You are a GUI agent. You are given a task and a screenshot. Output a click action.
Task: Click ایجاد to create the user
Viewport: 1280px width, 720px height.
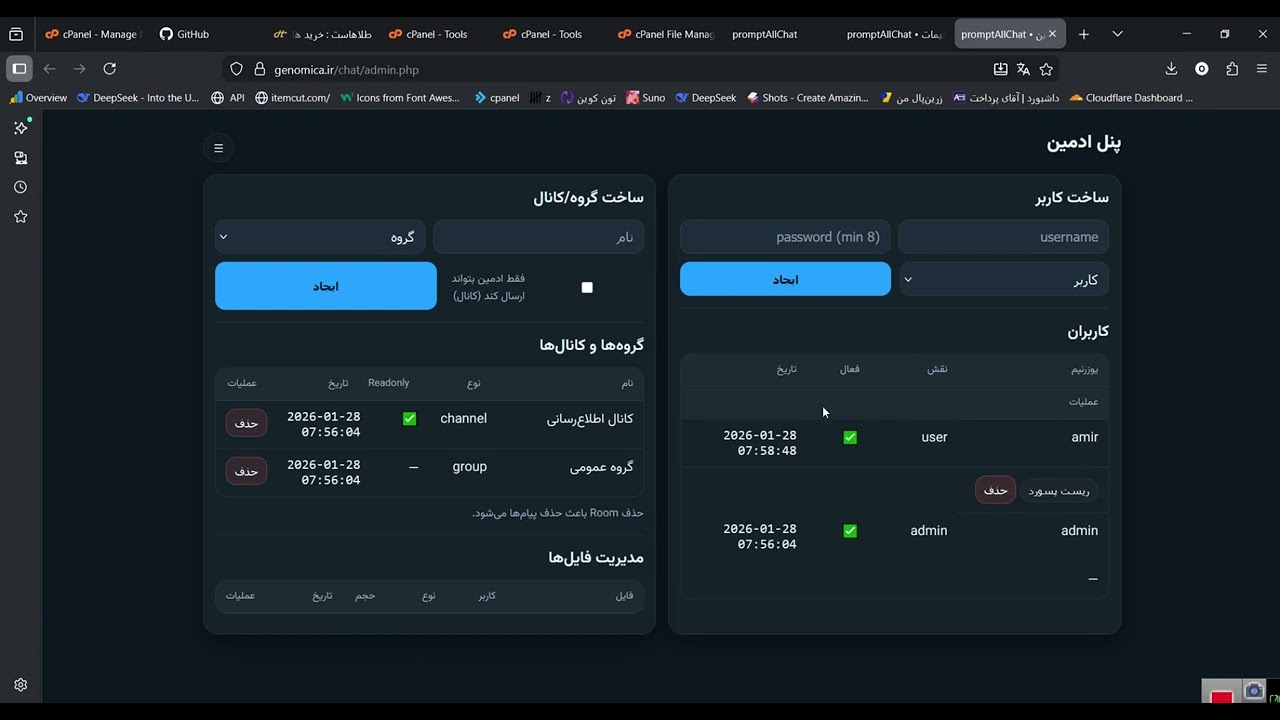[x=785, y=279]
